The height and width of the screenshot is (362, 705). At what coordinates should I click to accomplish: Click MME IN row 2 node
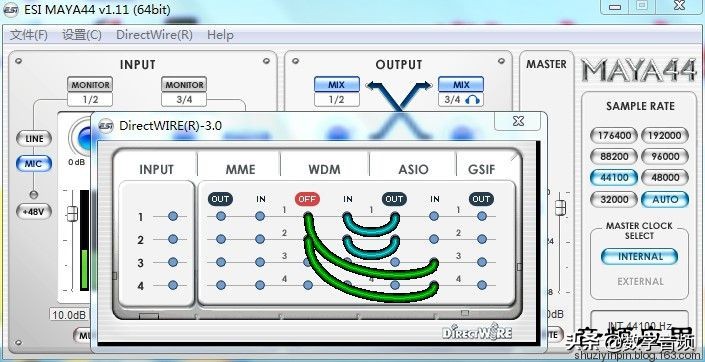[x=260, y=239]
